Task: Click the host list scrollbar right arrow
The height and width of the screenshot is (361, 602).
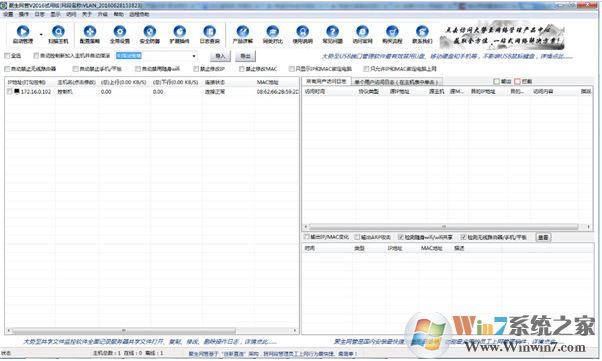Action: coord(295,330)
